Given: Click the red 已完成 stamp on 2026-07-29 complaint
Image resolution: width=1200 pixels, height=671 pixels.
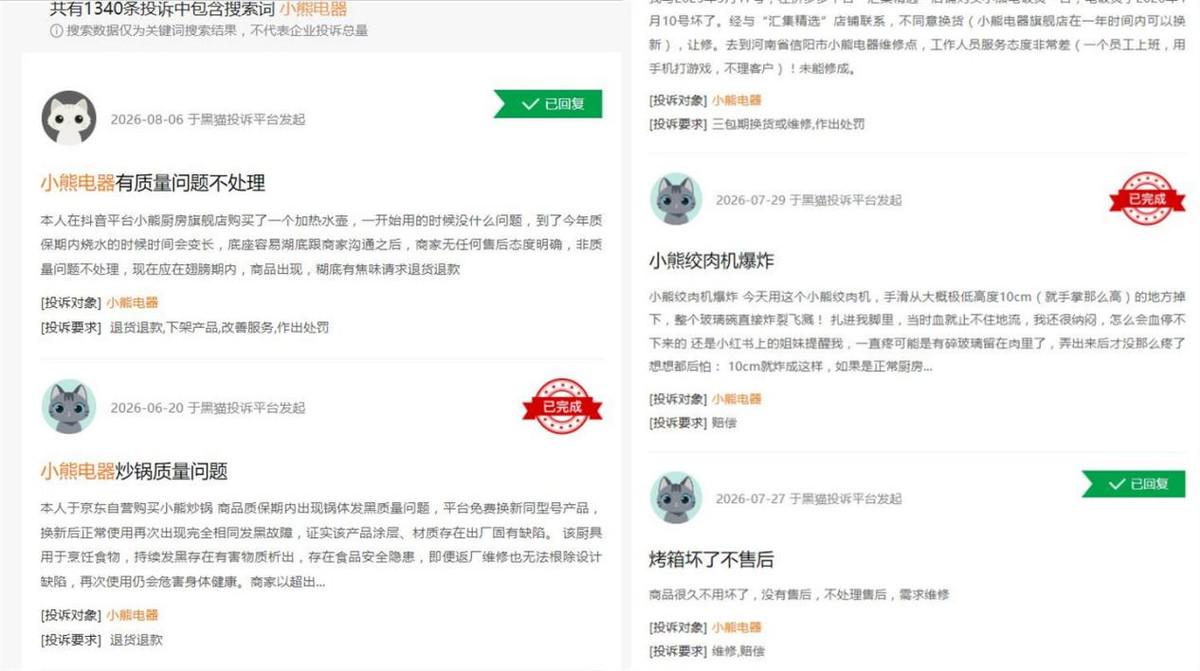Looking at the screenshot, I should (1147, 199).
